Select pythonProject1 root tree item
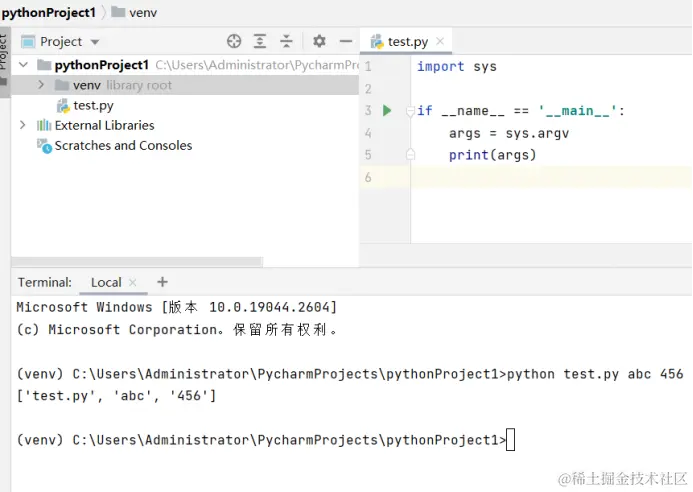The image size is (693, 492). tap(102, 65)
